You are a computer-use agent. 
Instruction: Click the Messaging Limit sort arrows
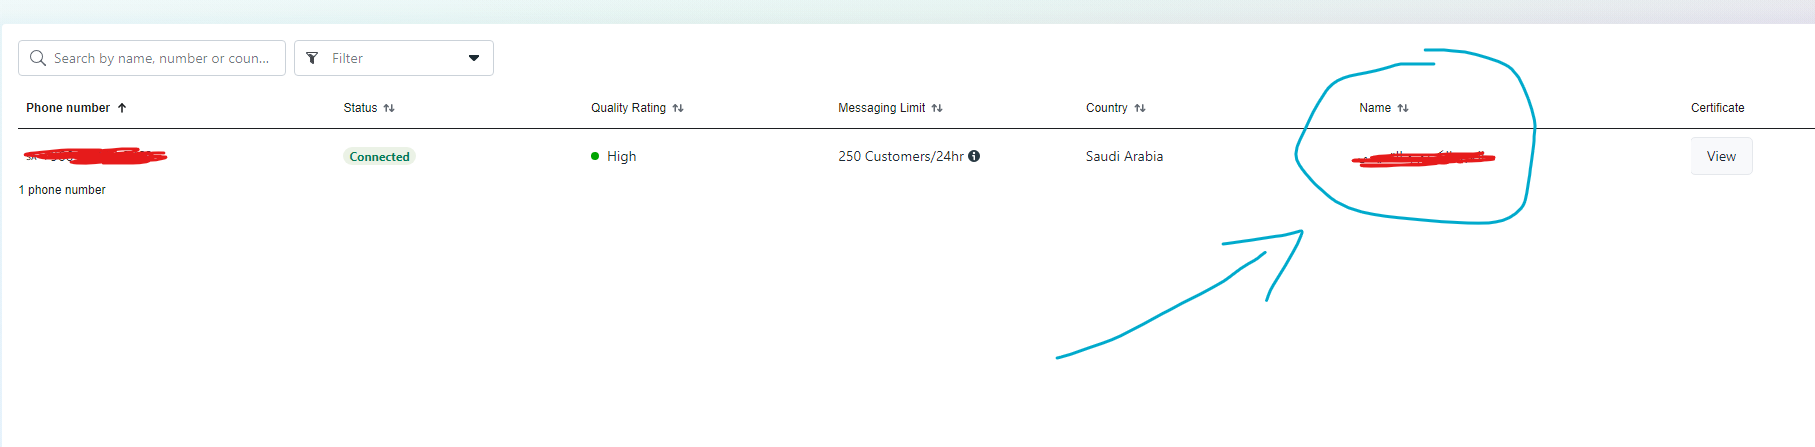937,108
